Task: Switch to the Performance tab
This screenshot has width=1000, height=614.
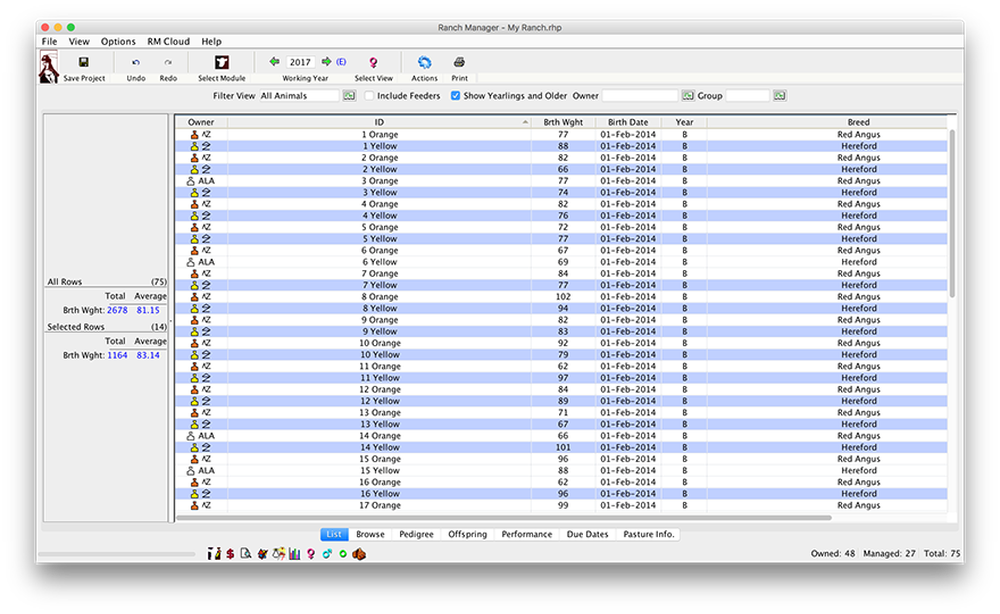Action: [527, 534]
